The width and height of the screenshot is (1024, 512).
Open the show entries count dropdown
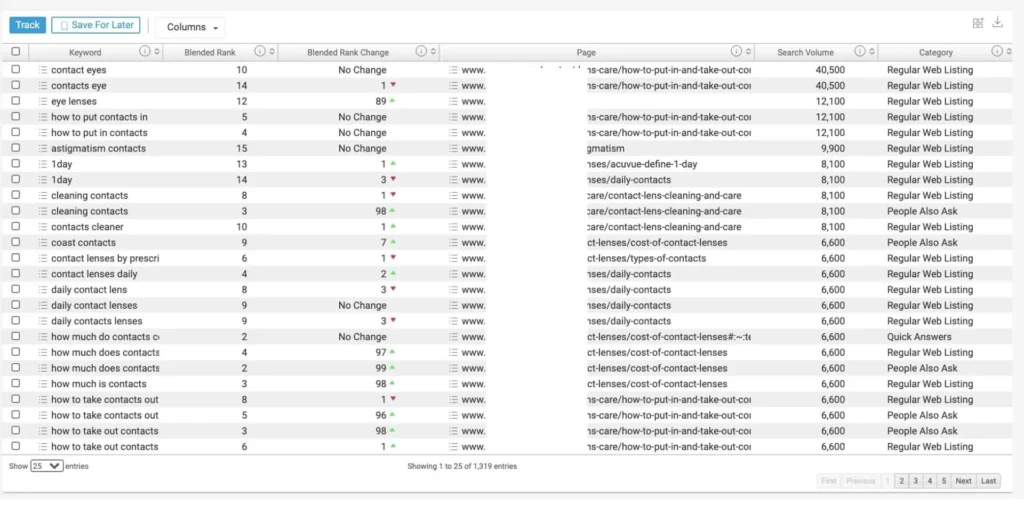tap(47, 466)
